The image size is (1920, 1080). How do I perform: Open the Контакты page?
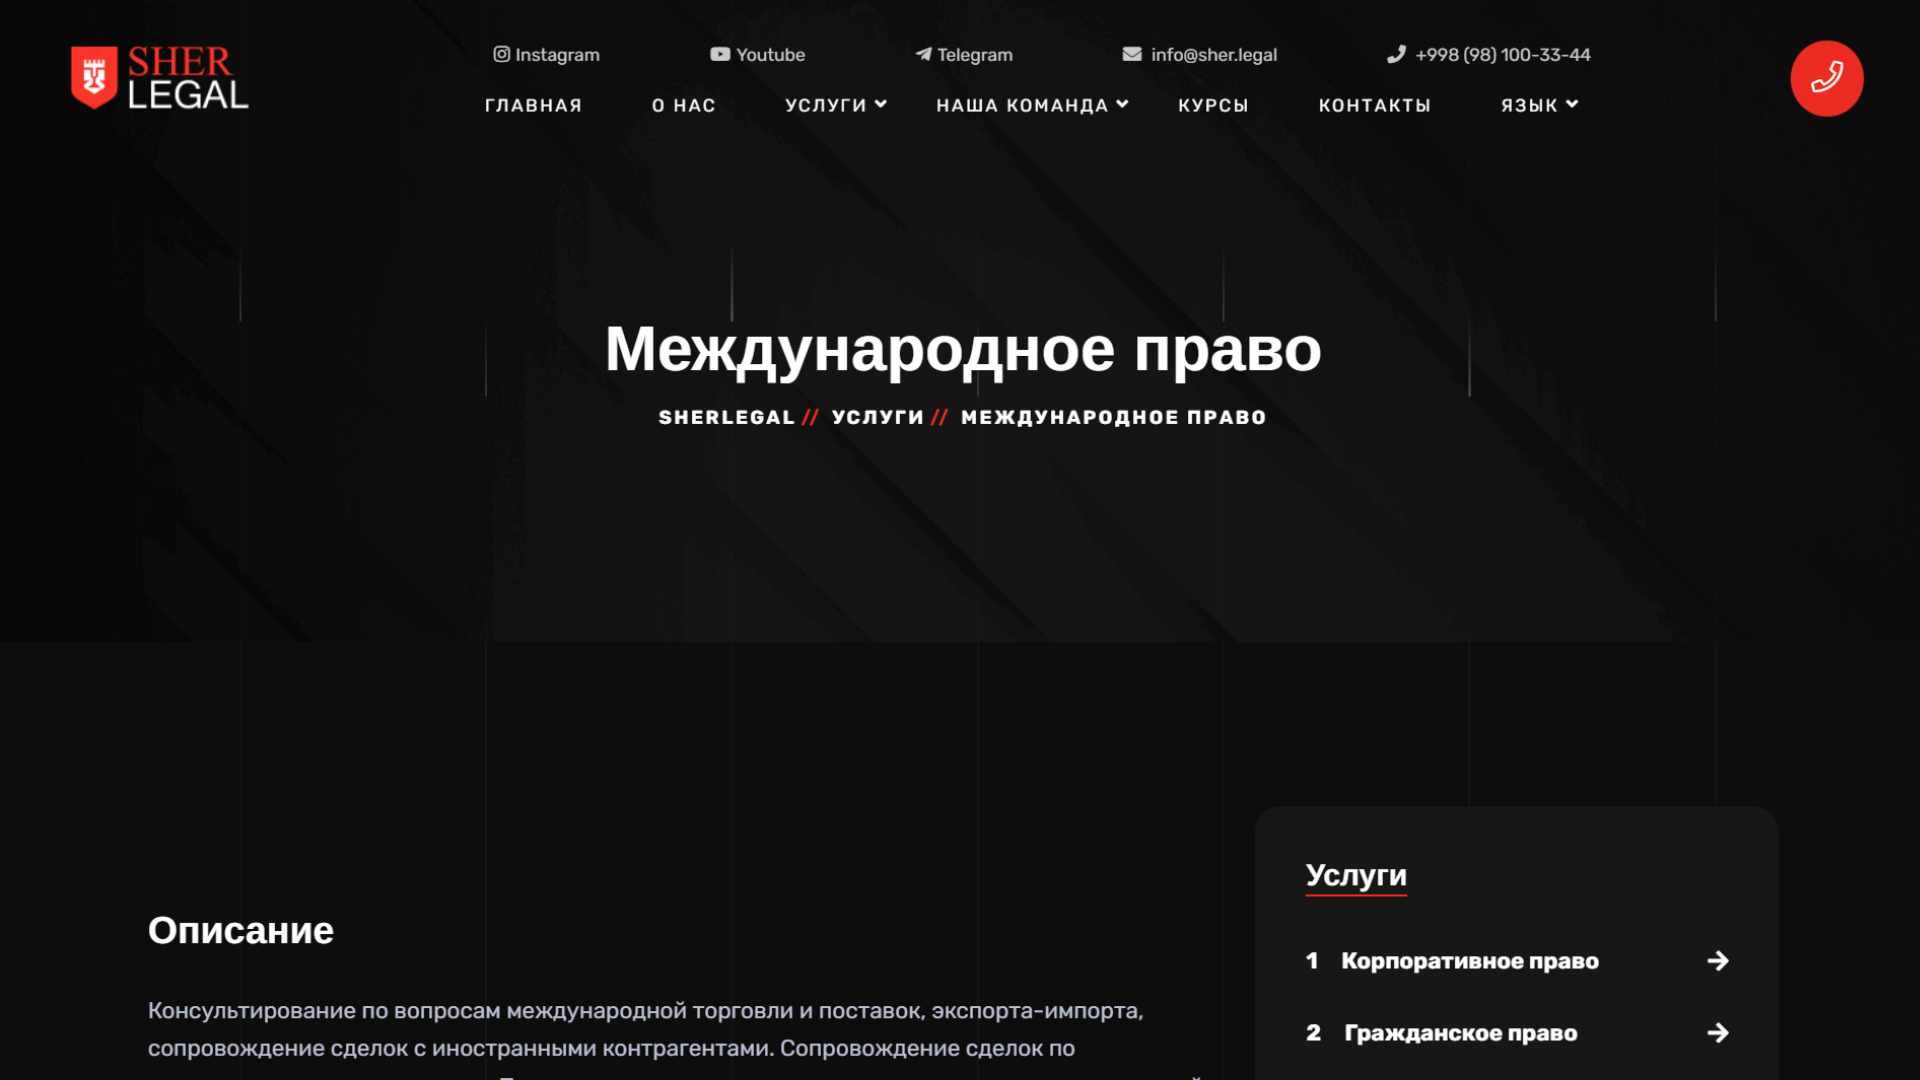pos(1374,105)
